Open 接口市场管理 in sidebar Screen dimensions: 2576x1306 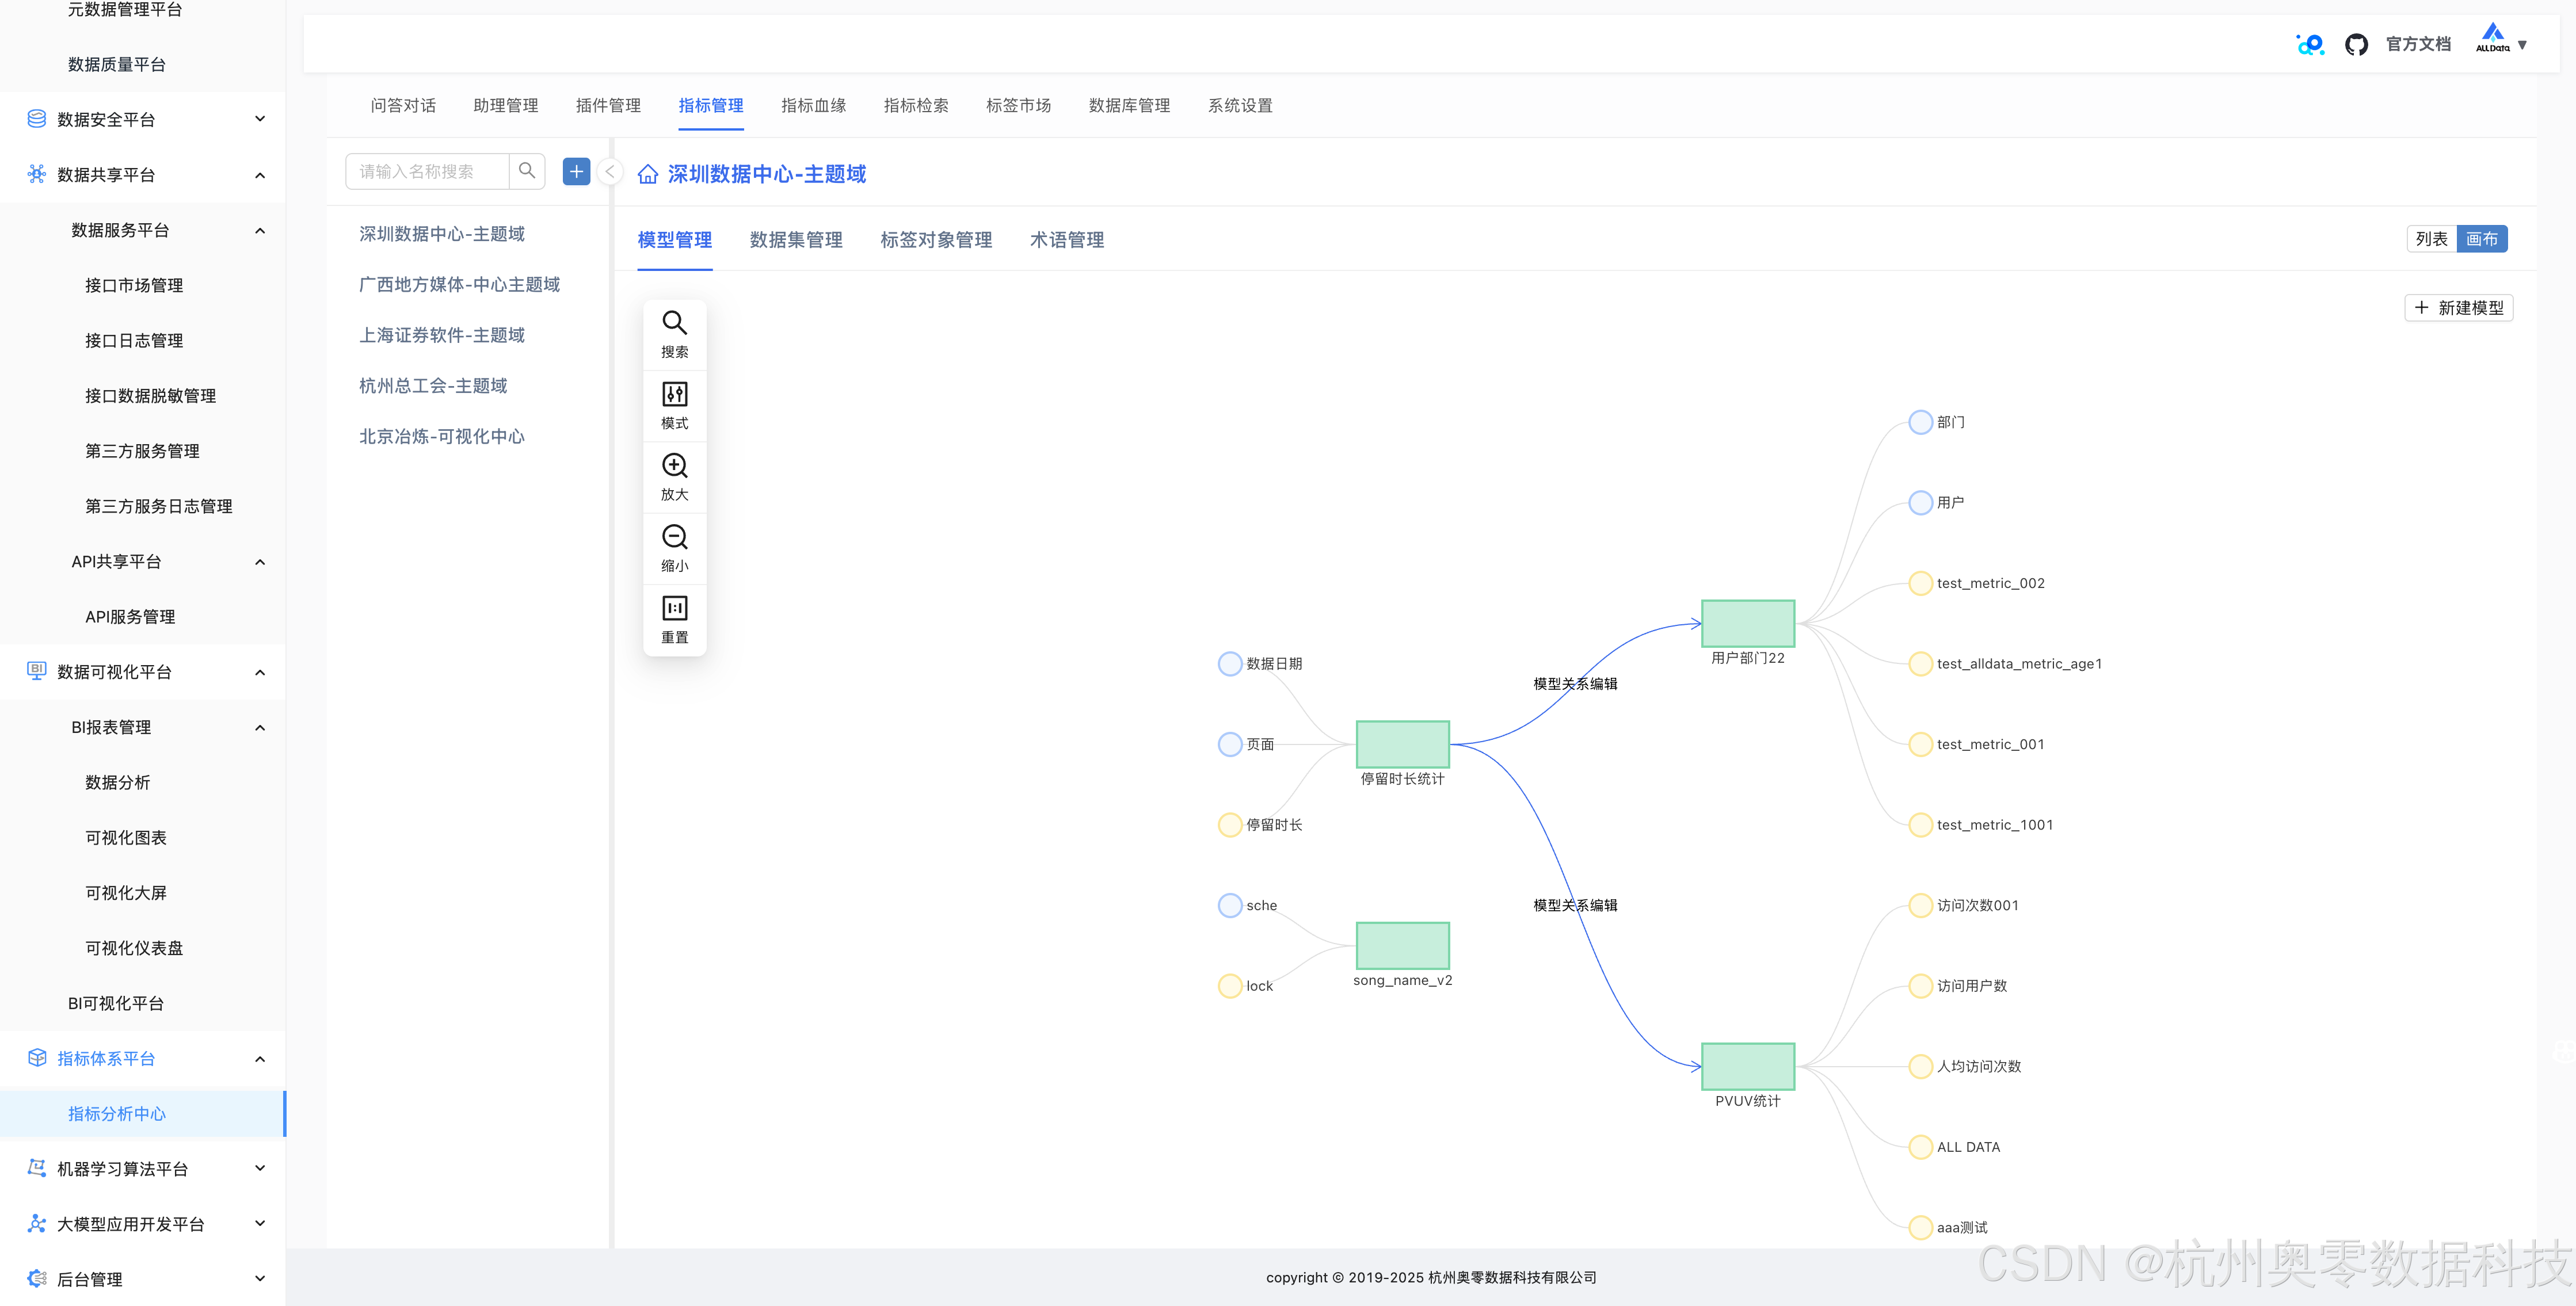(x=134, y=285)
